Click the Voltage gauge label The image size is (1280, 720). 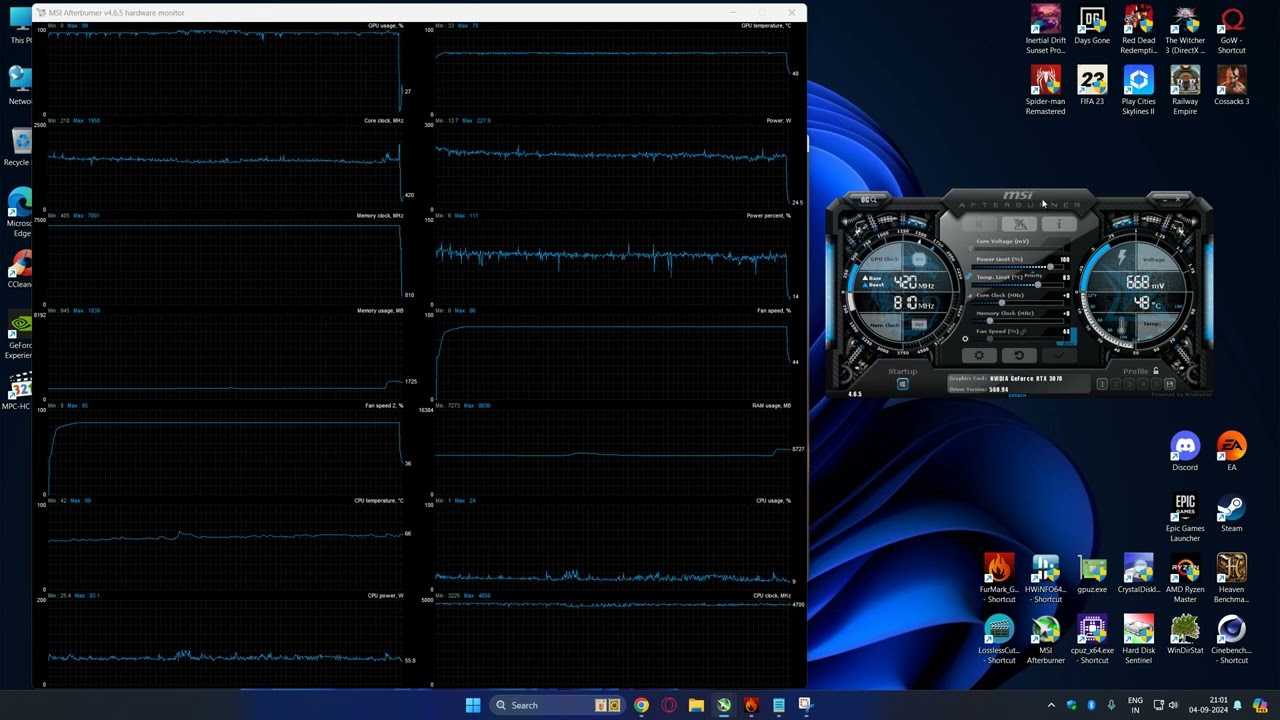[1153, 260]
